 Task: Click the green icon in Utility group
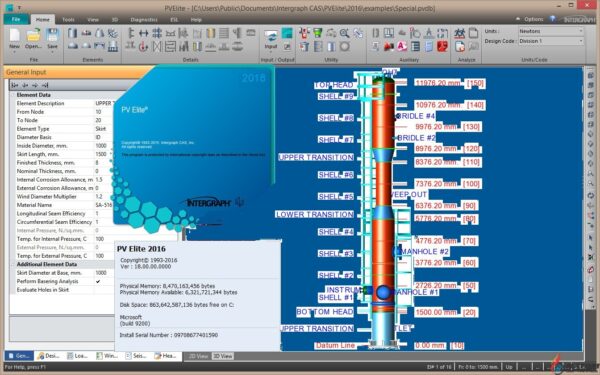[318, 33]
